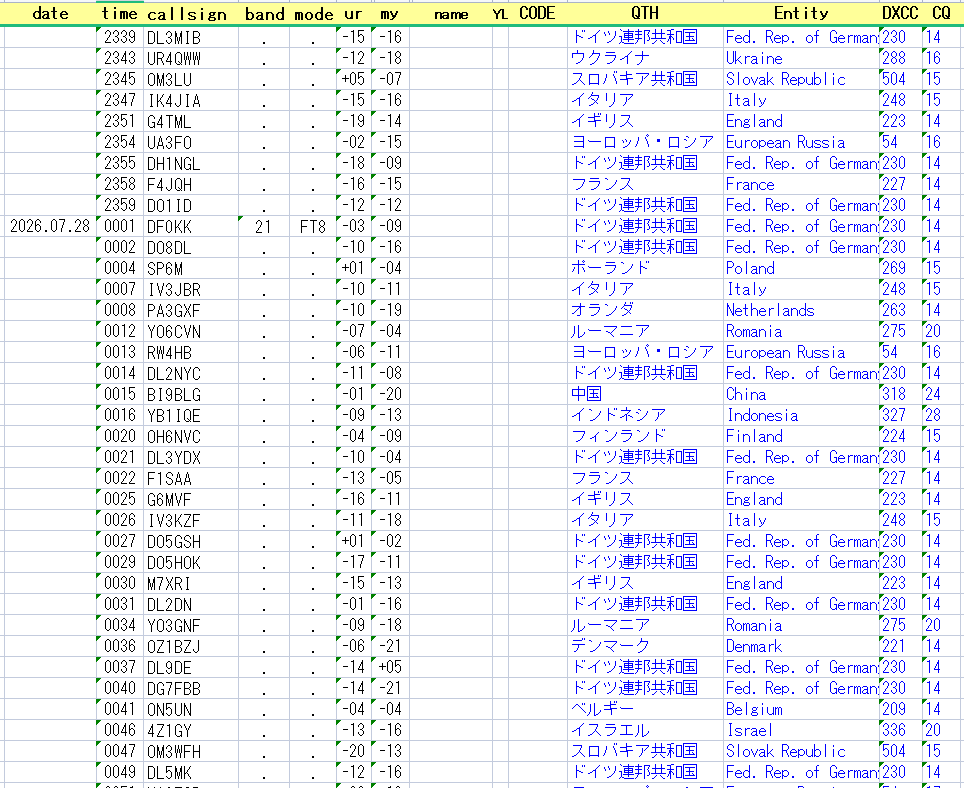Click QTH cell イスラエル
This screenshot has width=964, height=788.
coord(646,730)
